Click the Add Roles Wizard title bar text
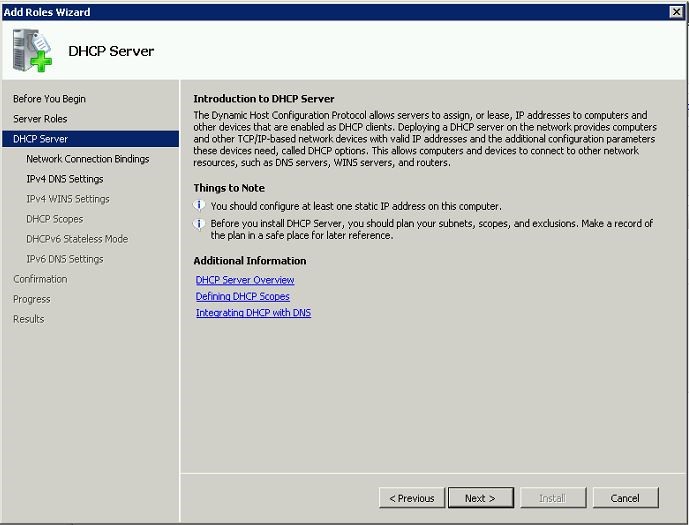 pos(47,12)
